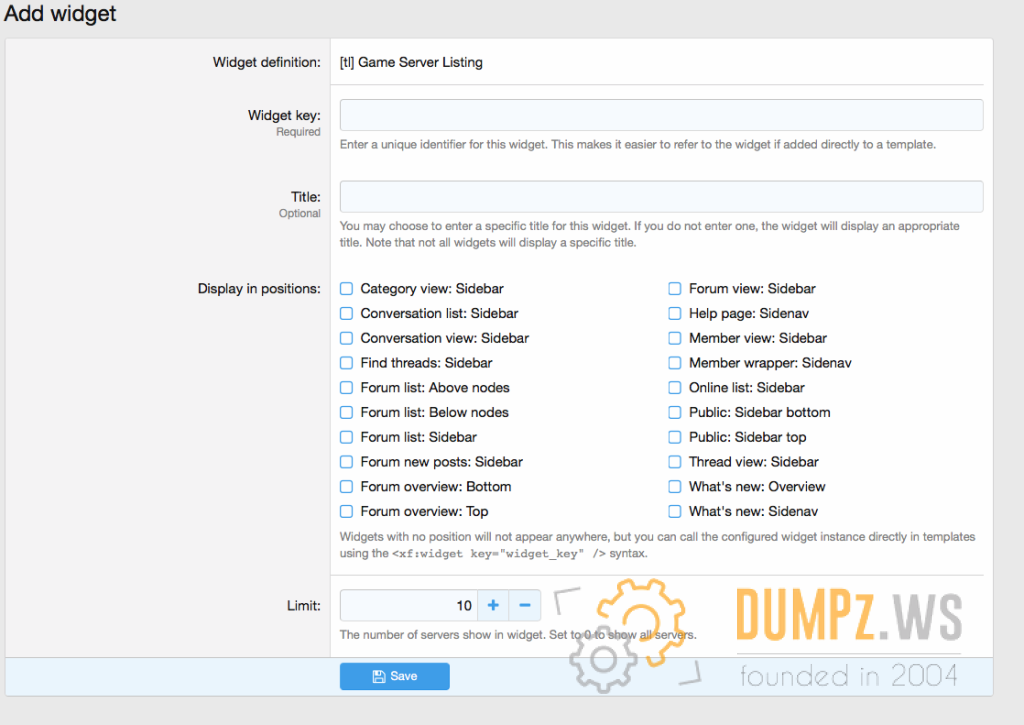Check Member wrapper: Sidenav option
The height and width of the screenshot is (725, 1024).
[675, 363]
